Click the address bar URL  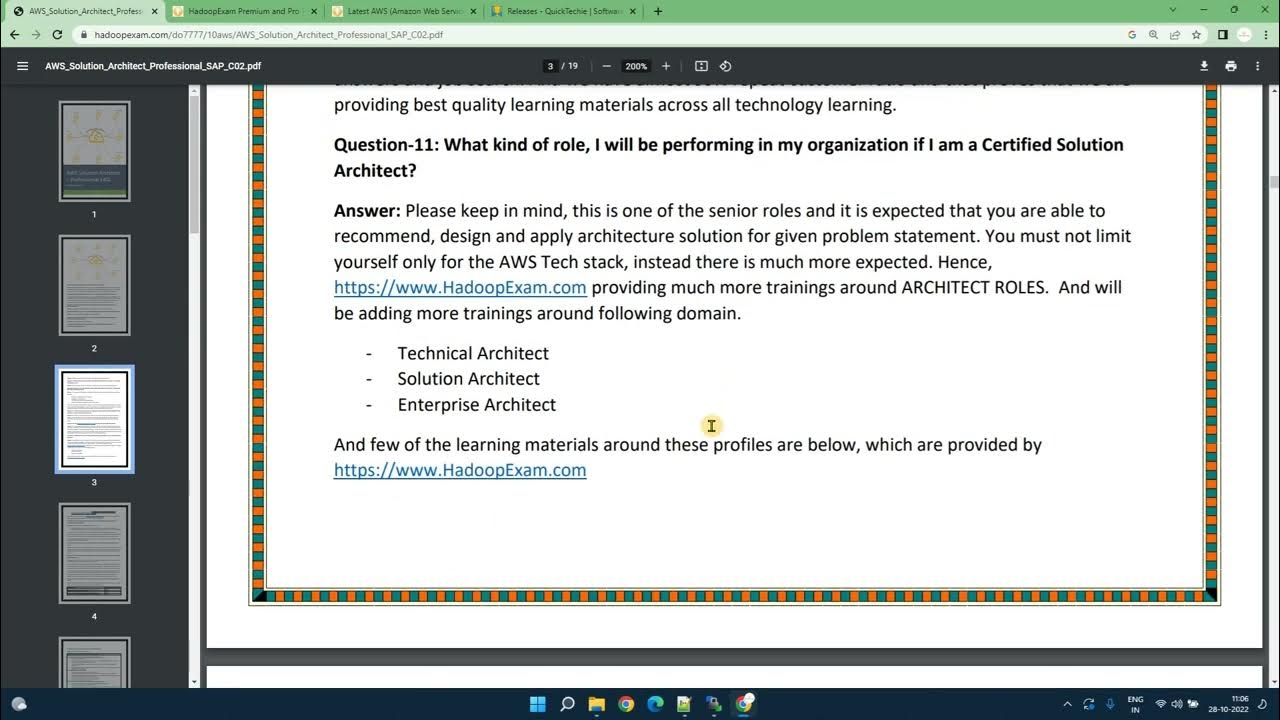[269, 34]
